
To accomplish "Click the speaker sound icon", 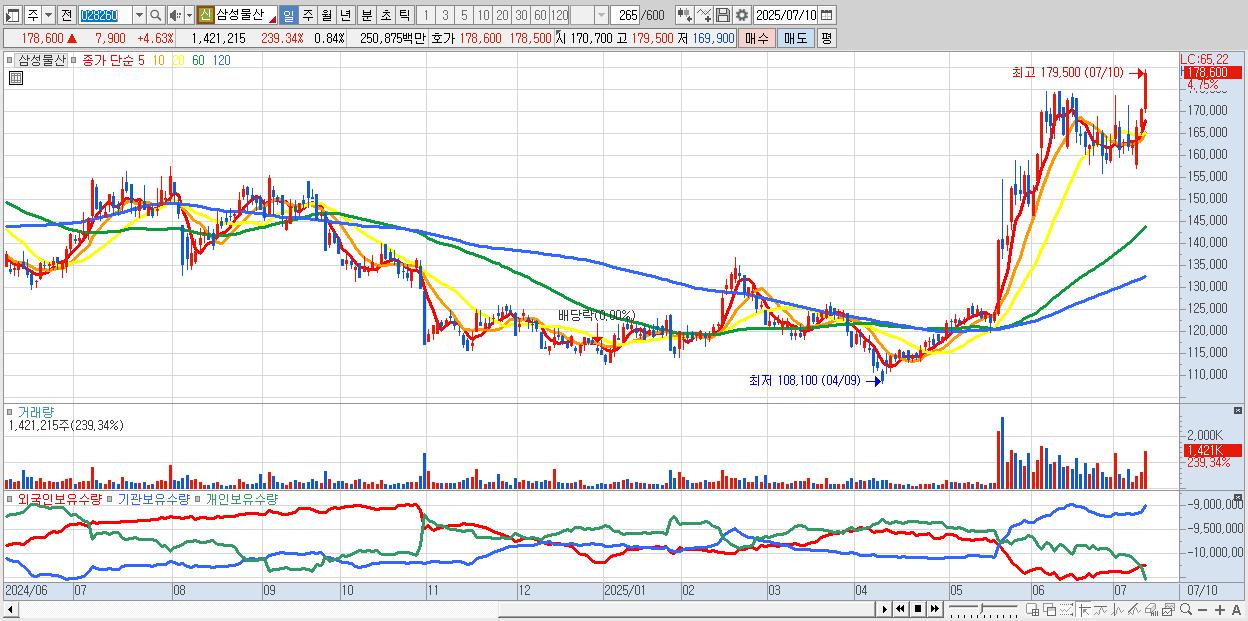I will [x=175, y=15].
